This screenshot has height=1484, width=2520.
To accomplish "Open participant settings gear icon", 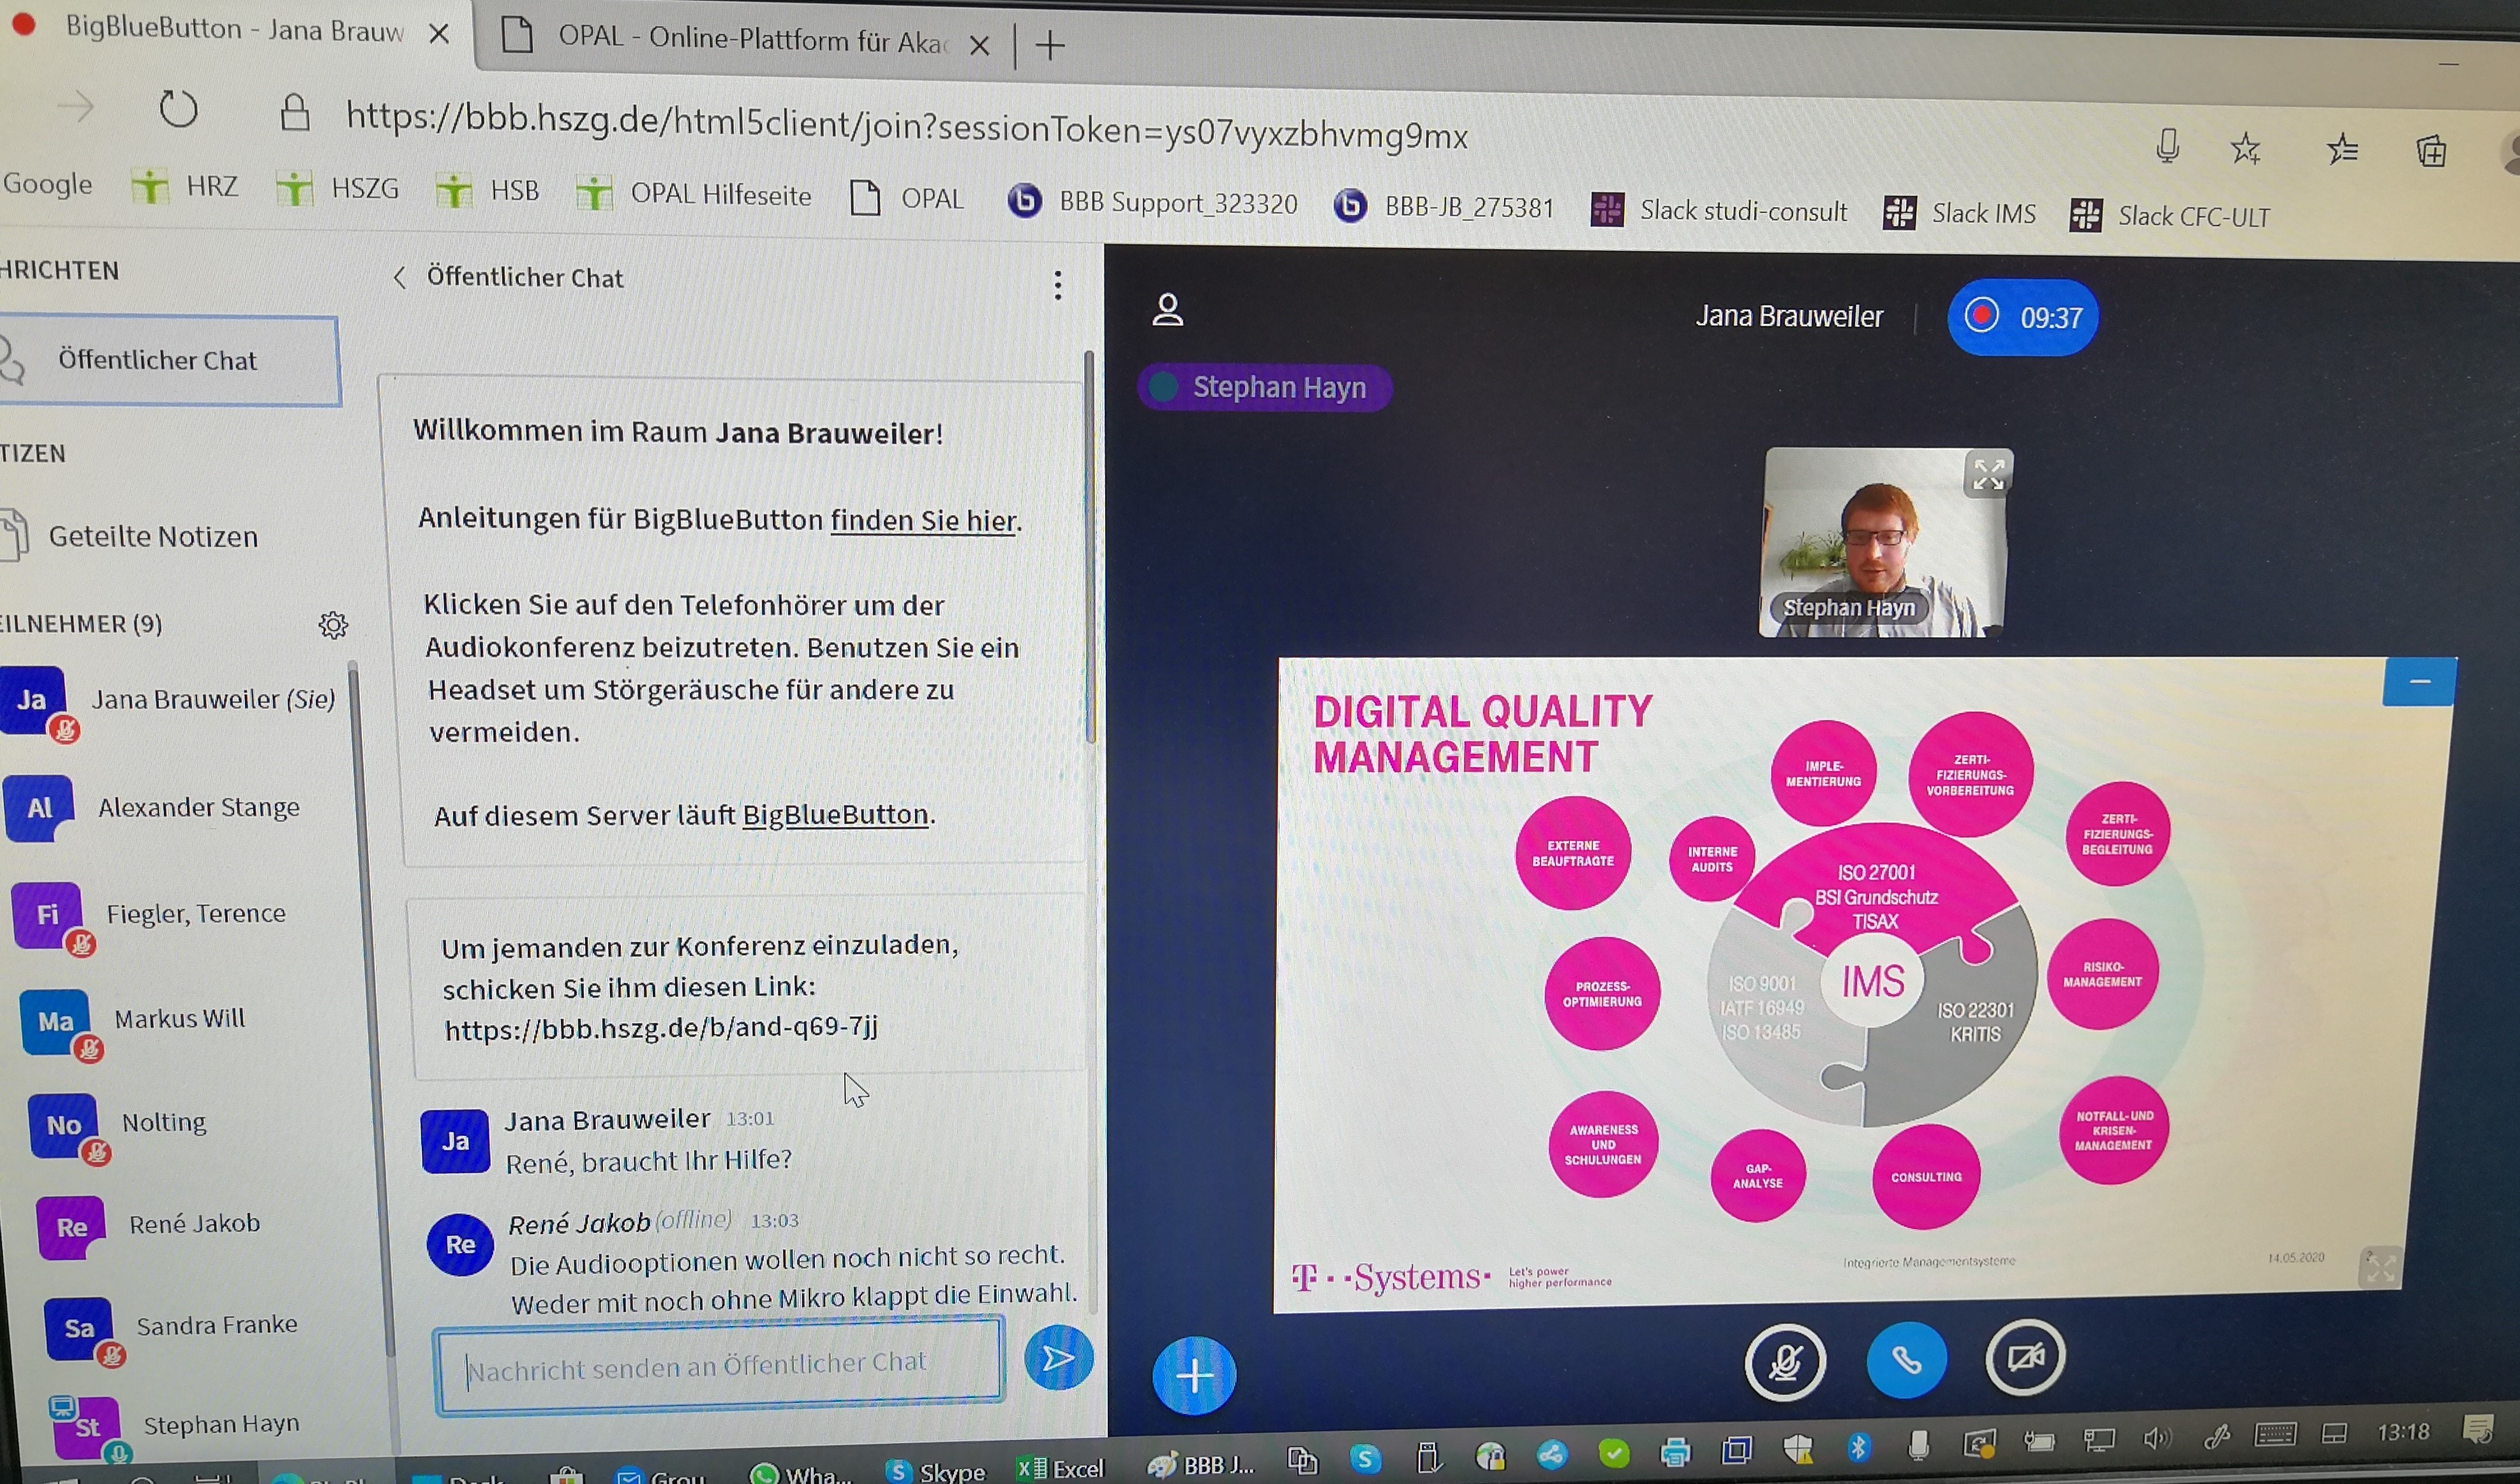I will tap(333, 625).
